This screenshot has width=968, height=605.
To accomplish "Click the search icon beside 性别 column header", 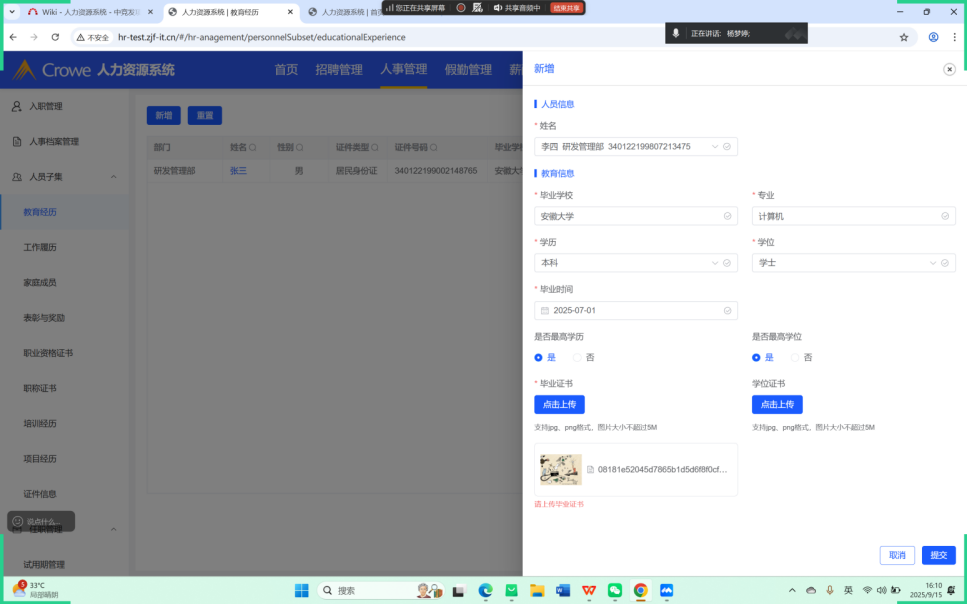I will pos(299,148).
